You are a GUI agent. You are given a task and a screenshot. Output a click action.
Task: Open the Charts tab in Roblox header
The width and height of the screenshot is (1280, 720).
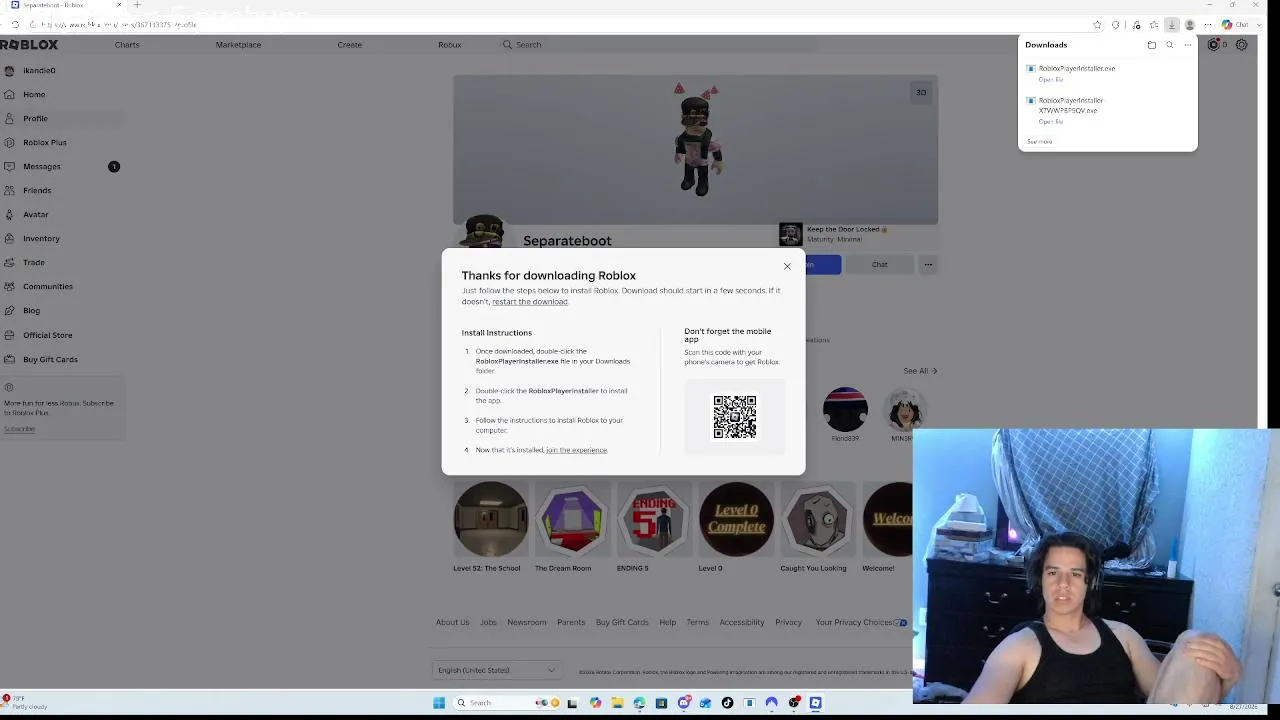click(127, 45)
